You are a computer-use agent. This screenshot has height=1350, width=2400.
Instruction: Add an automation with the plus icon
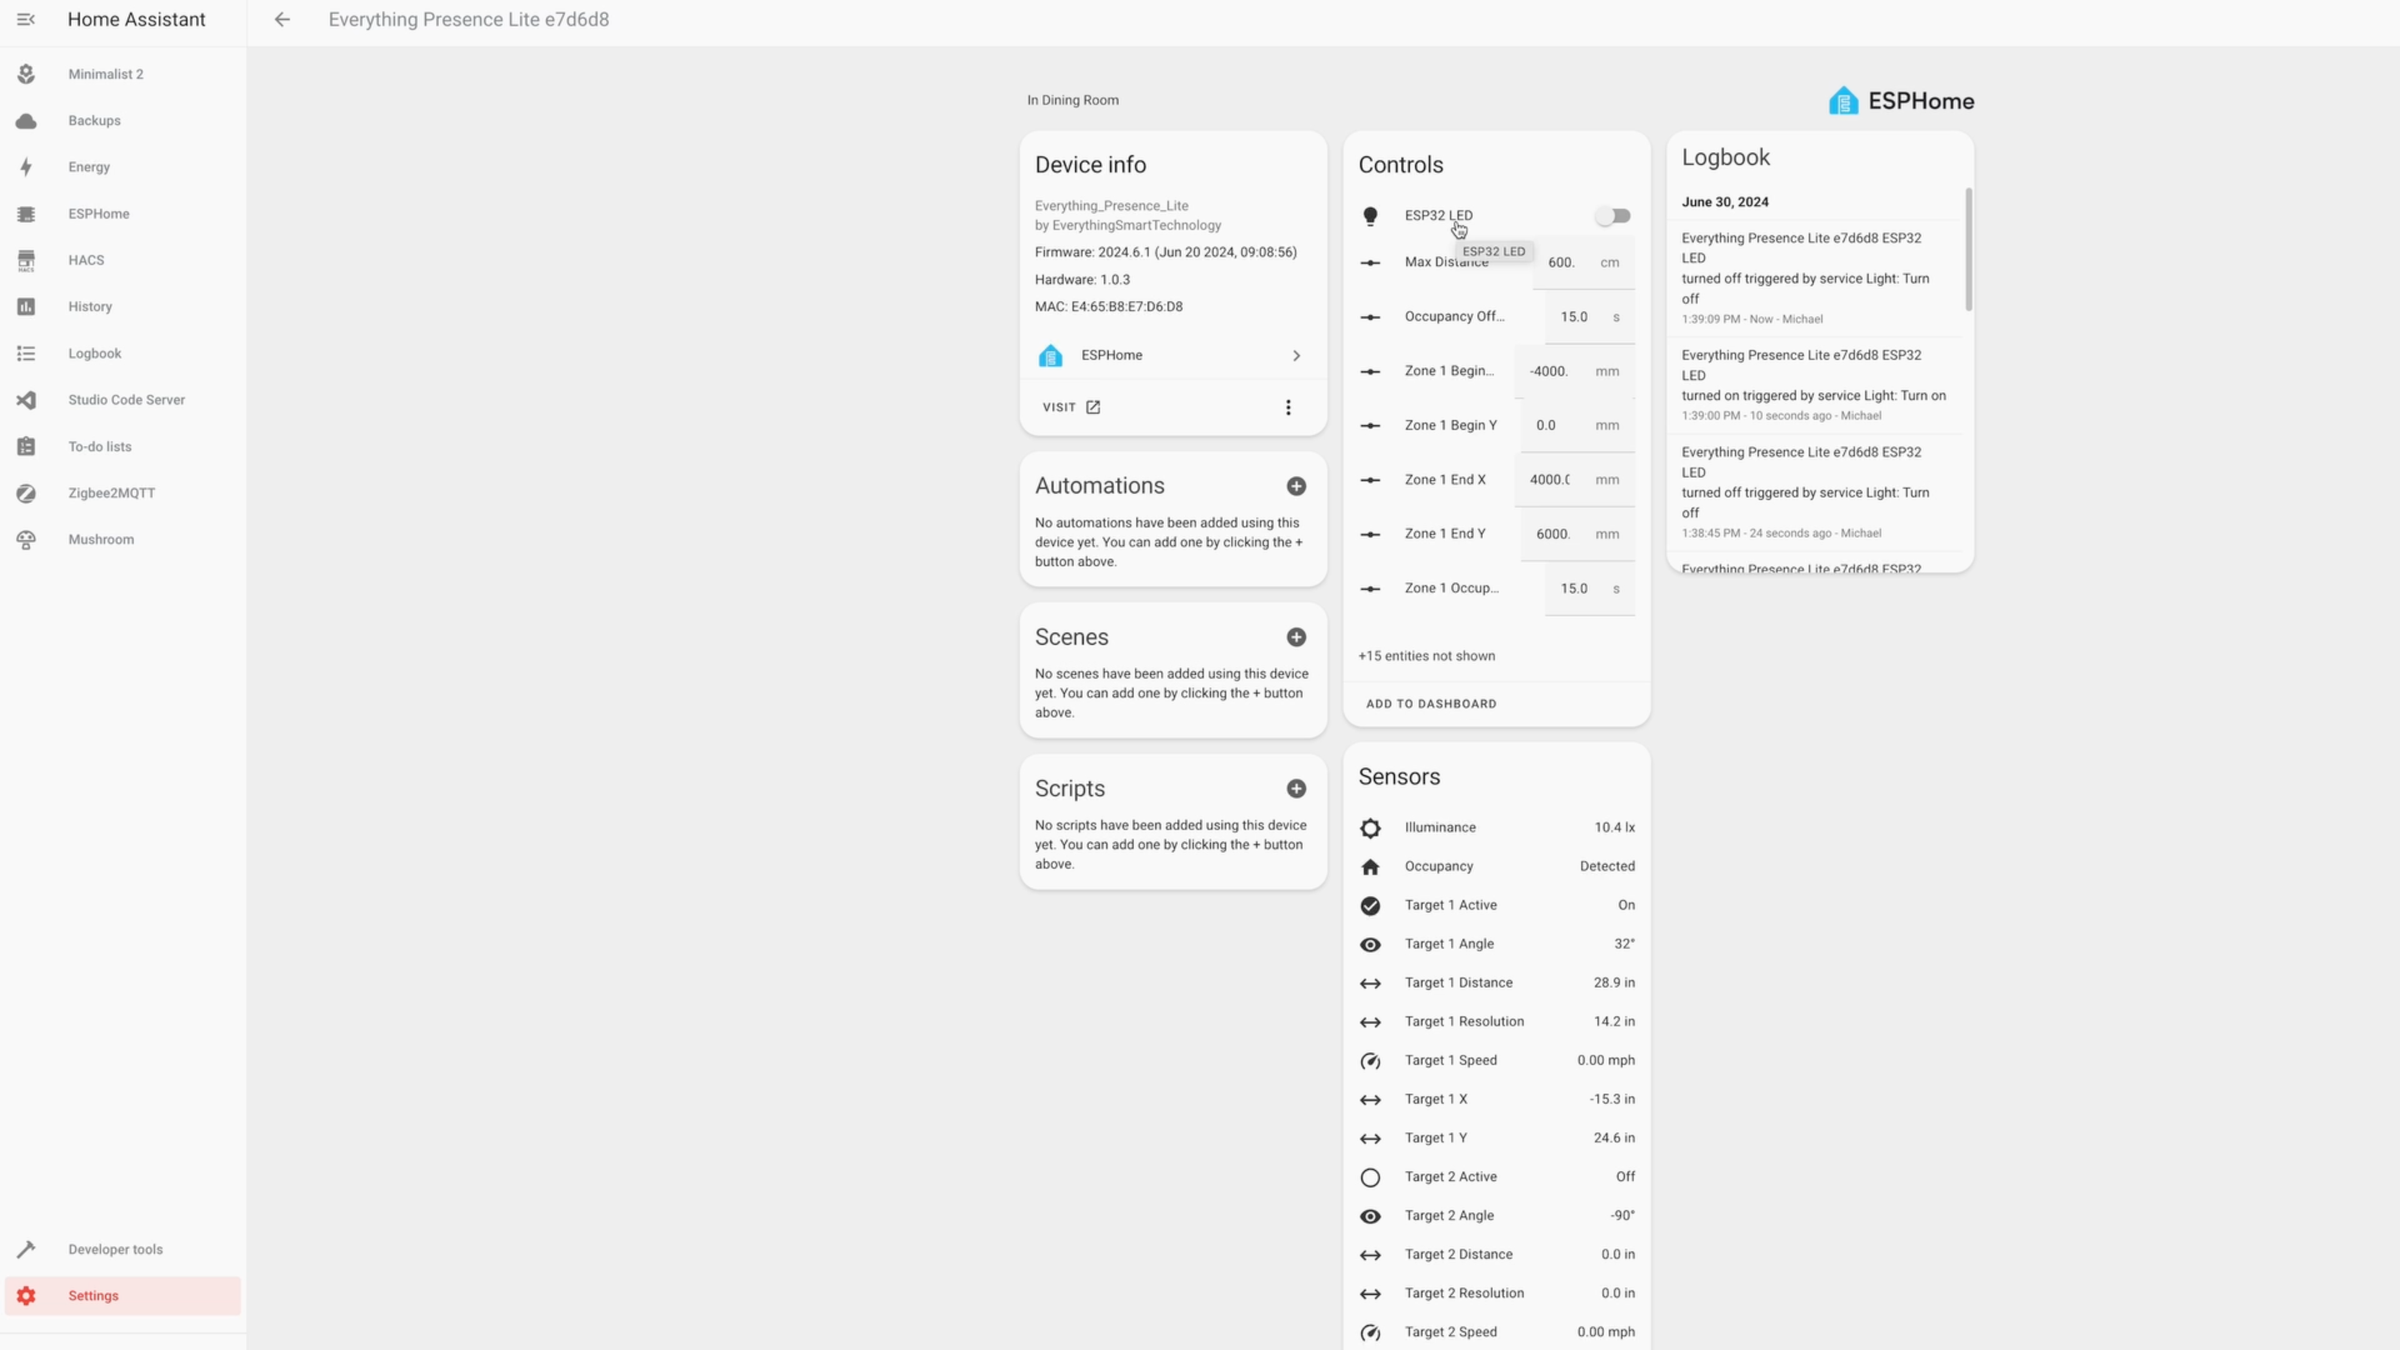[1296, 486]
